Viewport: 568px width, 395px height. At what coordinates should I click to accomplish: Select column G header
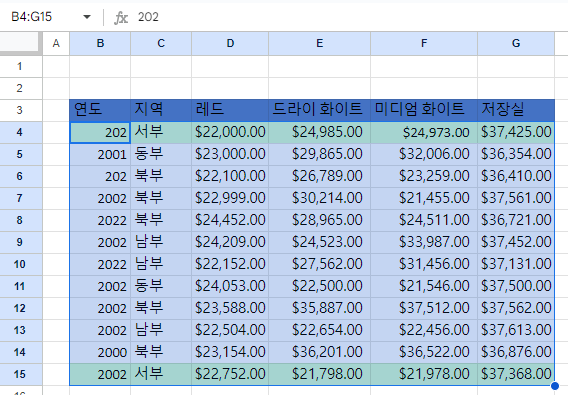click(516, 44)
